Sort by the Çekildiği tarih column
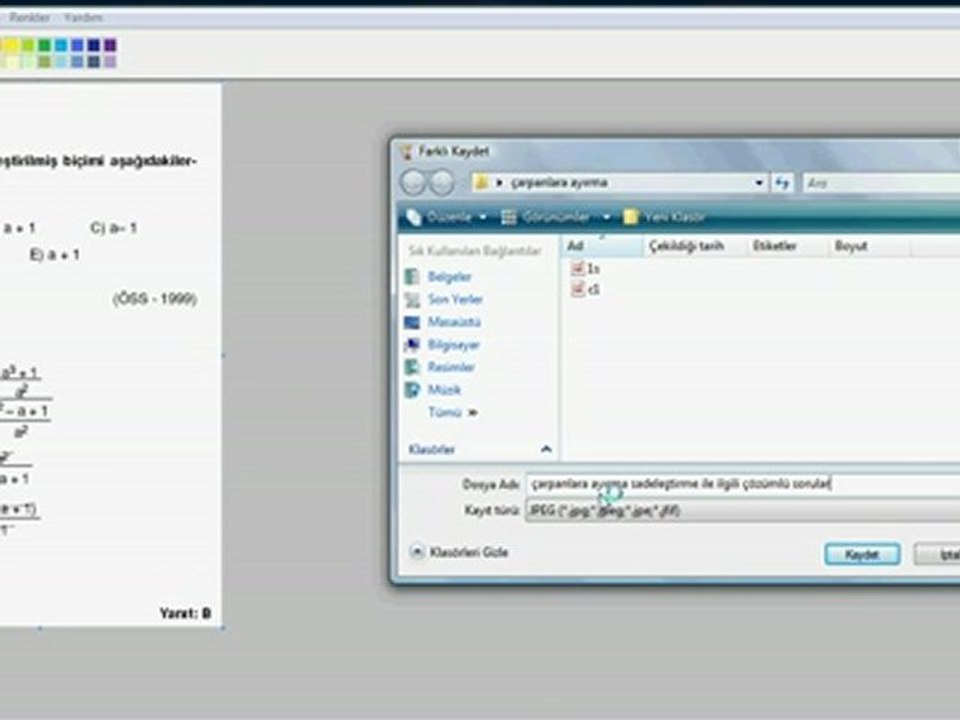 (695, 246)
